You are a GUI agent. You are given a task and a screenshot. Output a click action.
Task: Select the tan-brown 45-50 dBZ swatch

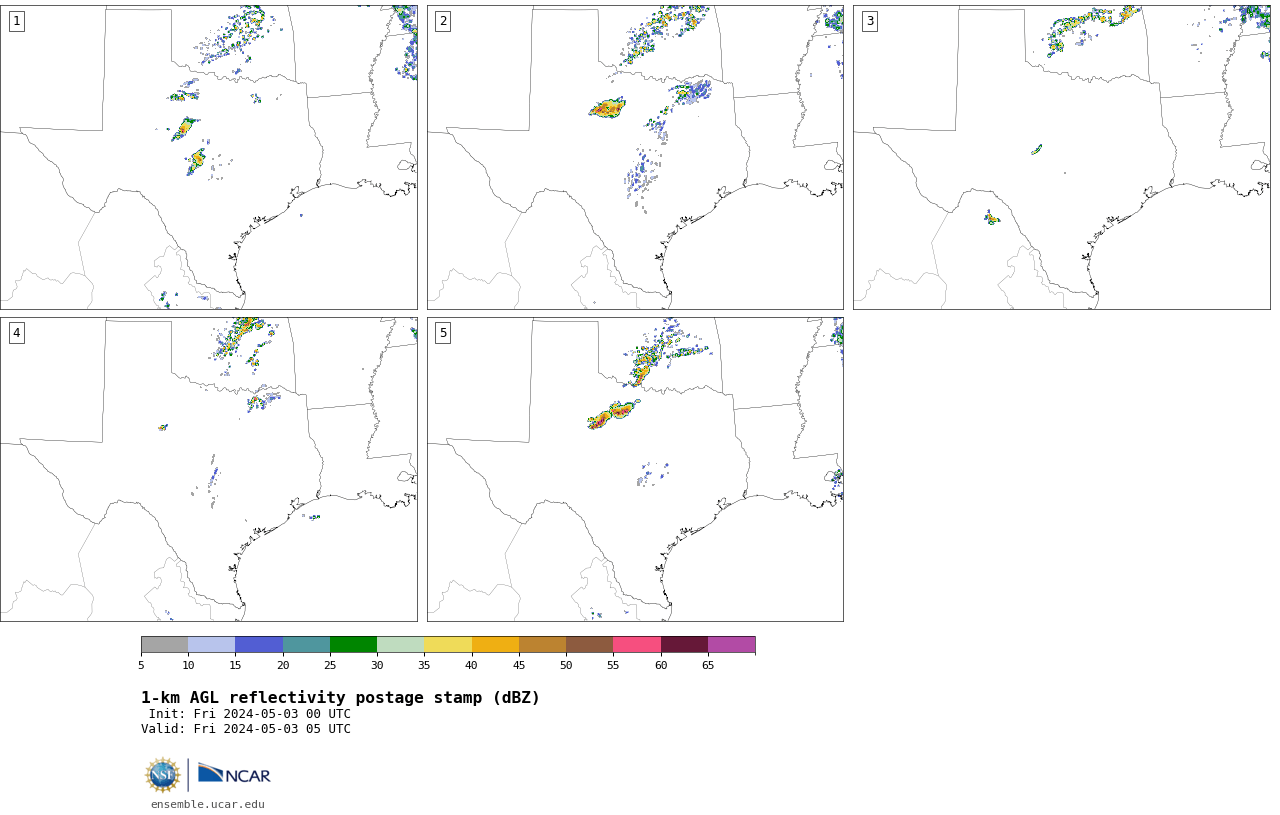tap(542, 644)
